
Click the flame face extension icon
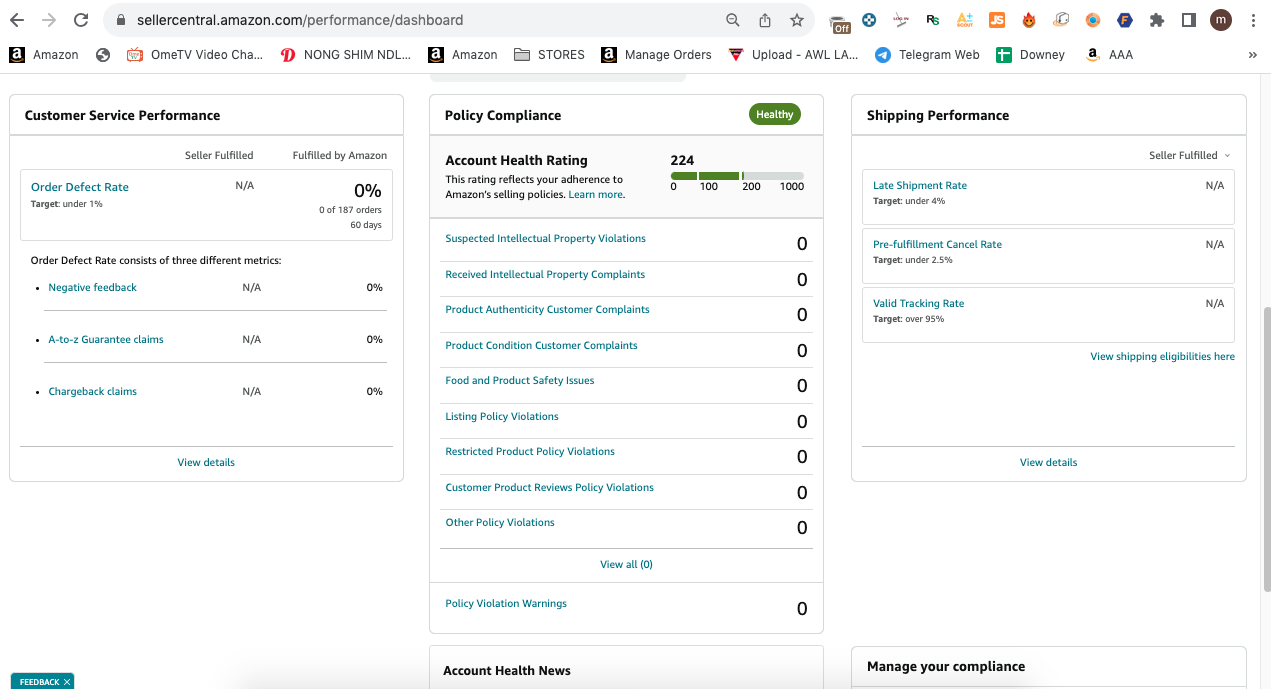[x=1029, y=20]
